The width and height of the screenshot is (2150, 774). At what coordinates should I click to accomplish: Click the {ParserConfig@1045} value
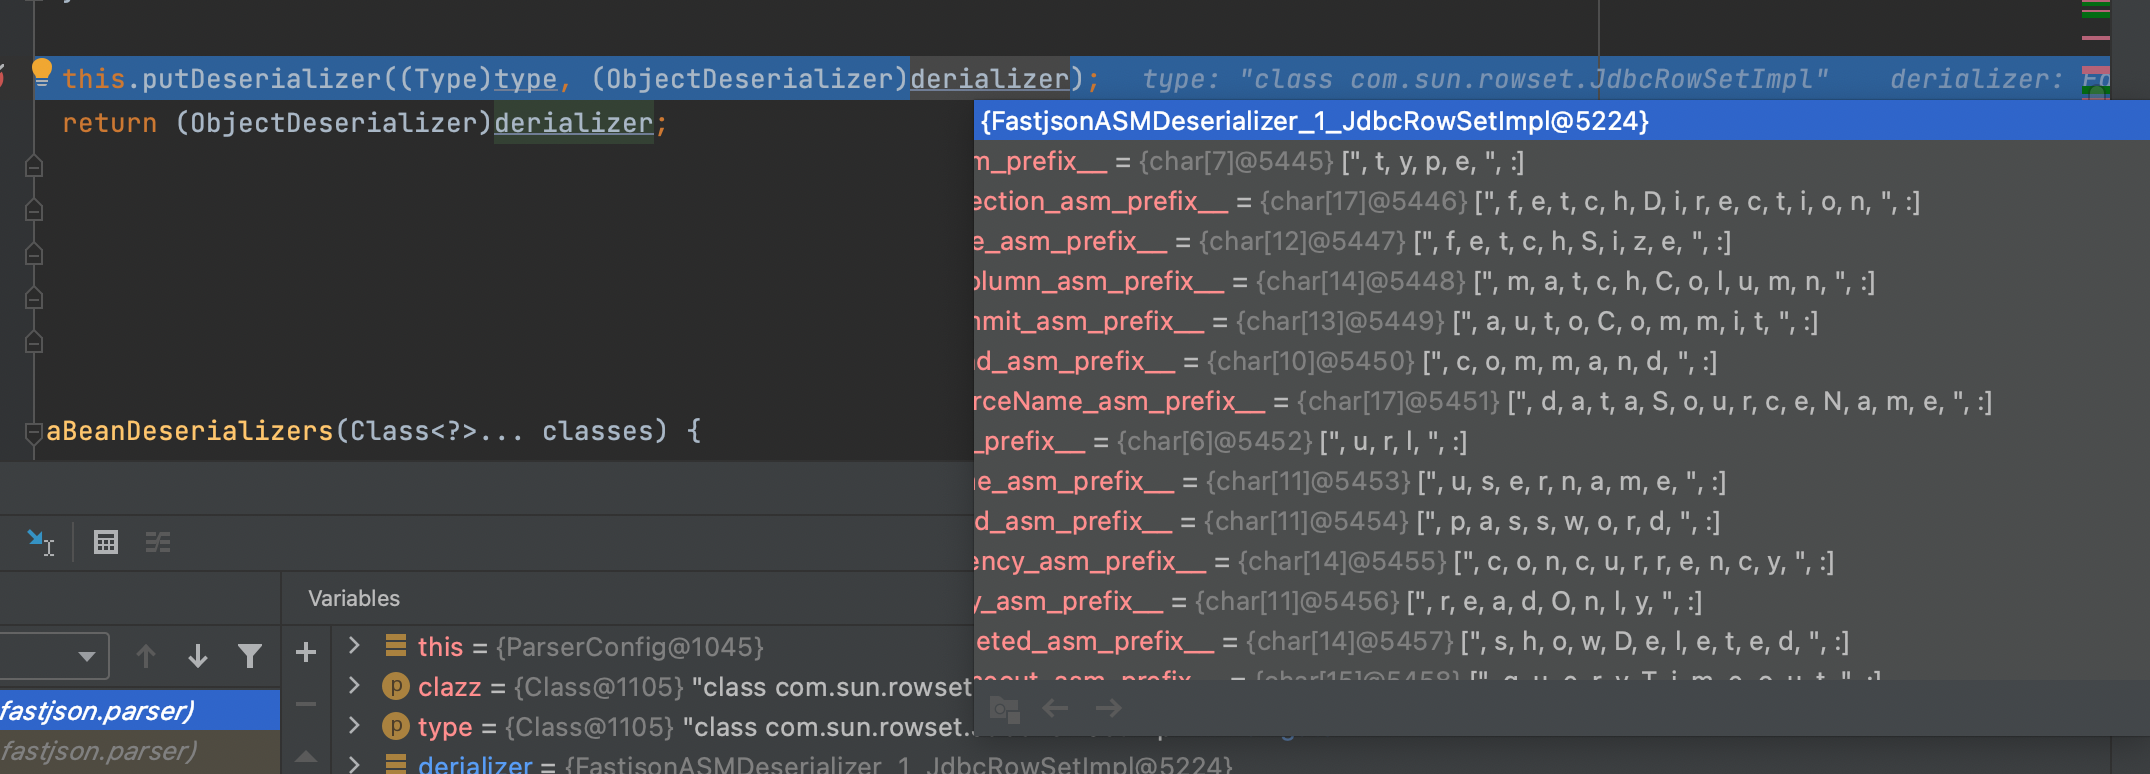pyautogui.click(x=630, y=646)
